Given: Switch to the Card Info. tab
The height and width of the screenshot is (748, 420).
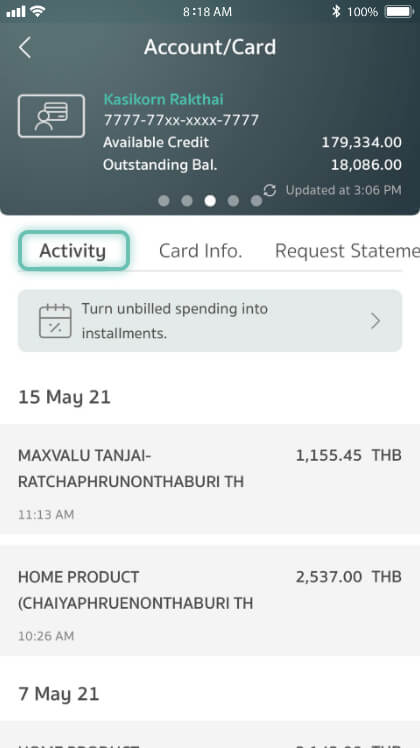Looking at the screenshot, I should click(x=200, y=251).
